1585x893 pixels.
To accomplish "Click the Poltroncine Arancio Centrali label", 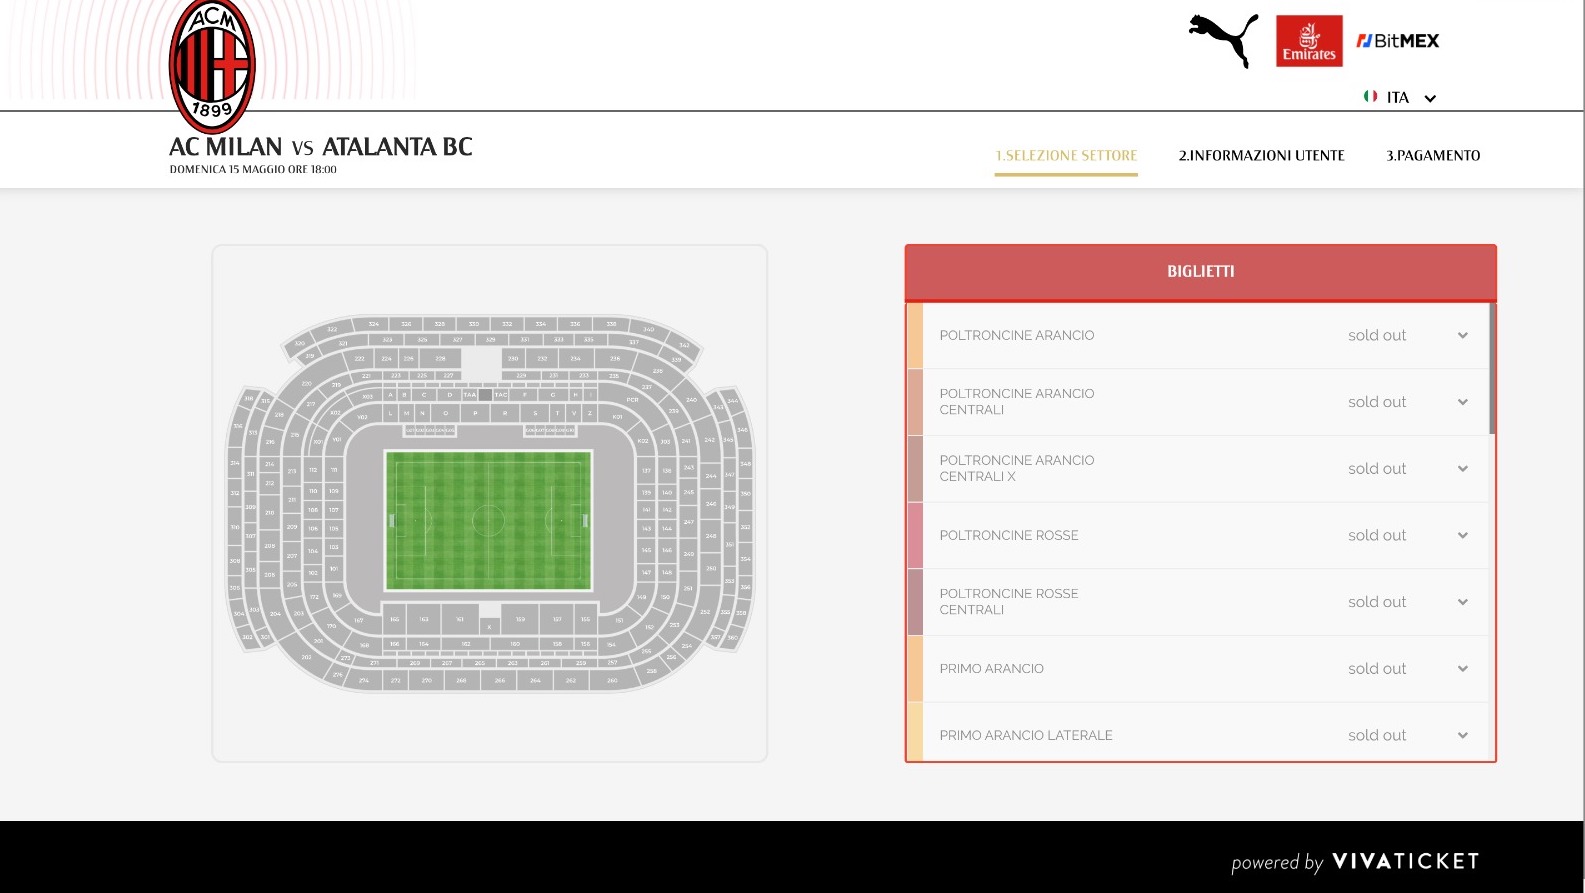I will click(x=1016, y=402).
